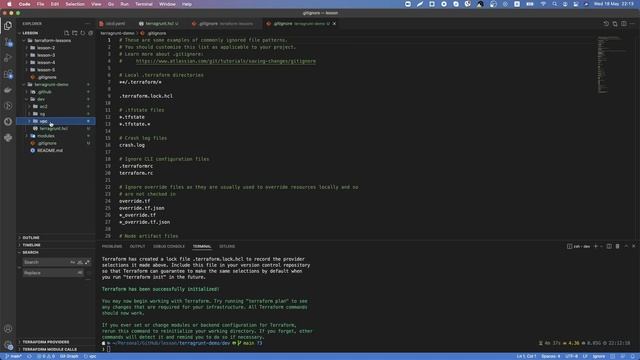Click UTF-8 encoding in status bar
The image size is (640, 360).
(571, 356)
